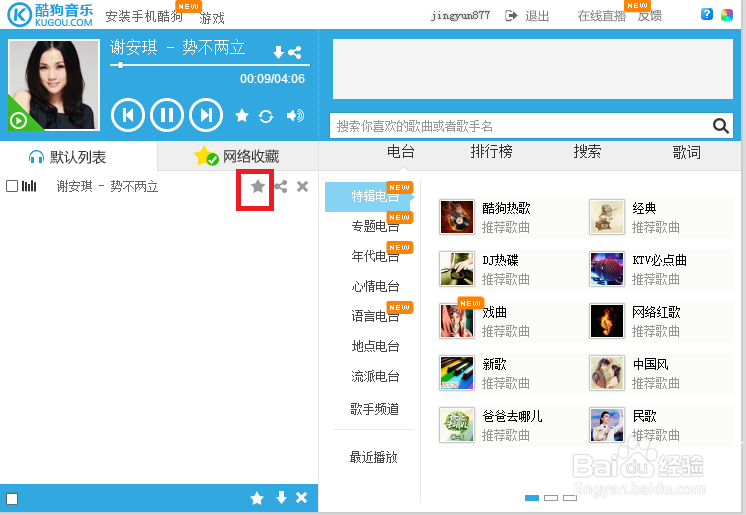The height and width of the screenshot is (515, 746).
Task: Open the 最近播放 list
Action: [373, 457]
